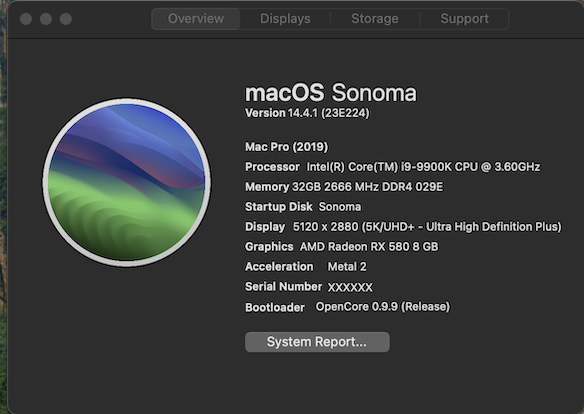Open the Support tab
Image resolution: width=584 pixels, height=414 pixels.
[464, 19]
